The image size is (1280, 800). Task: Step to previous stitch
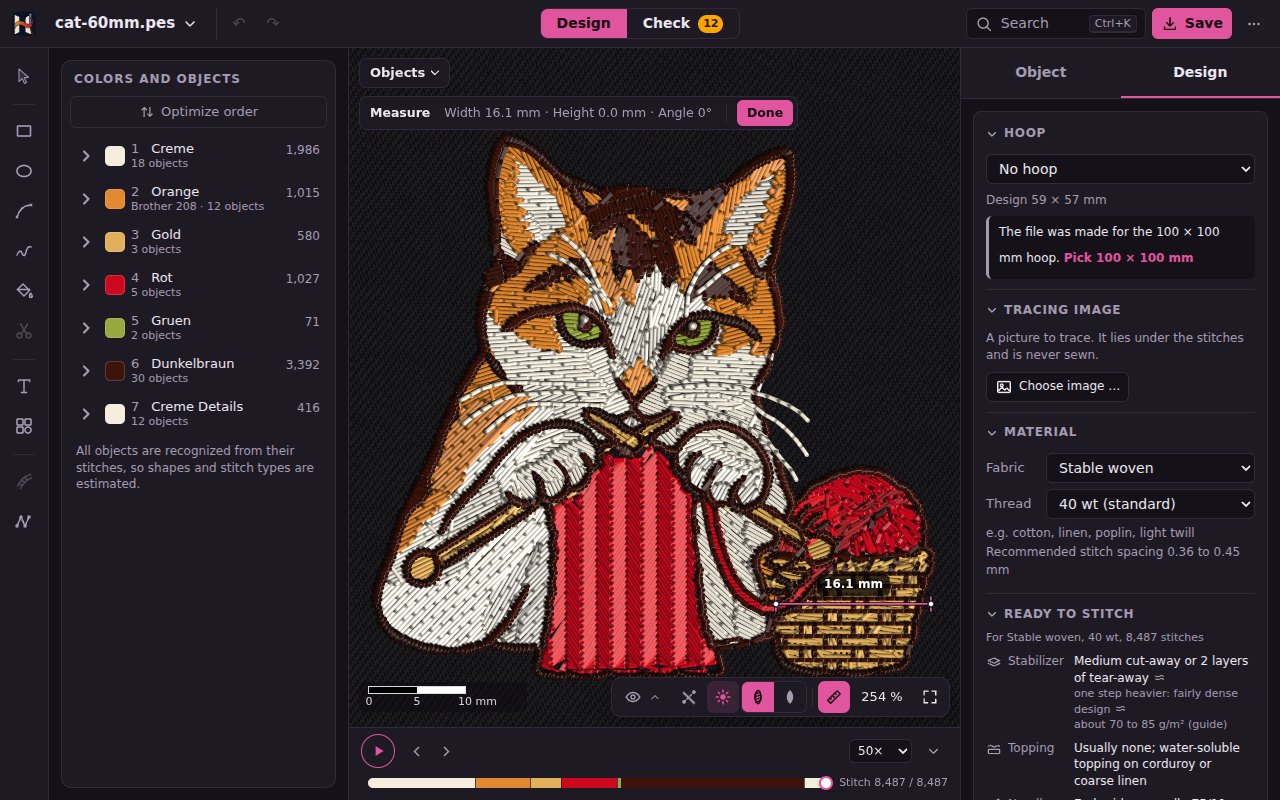[x=417, y=751]
